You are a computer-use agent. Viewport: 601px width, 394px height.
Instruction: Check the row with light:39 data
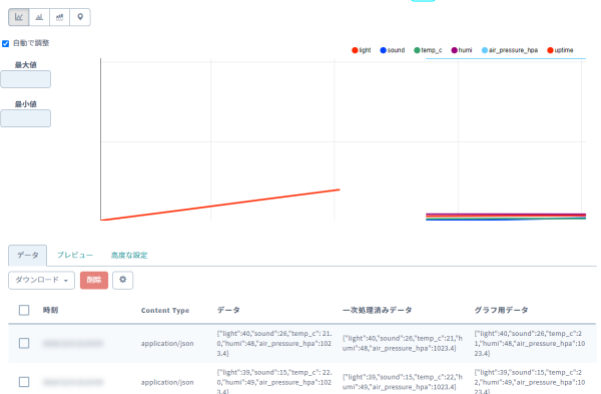24,382
